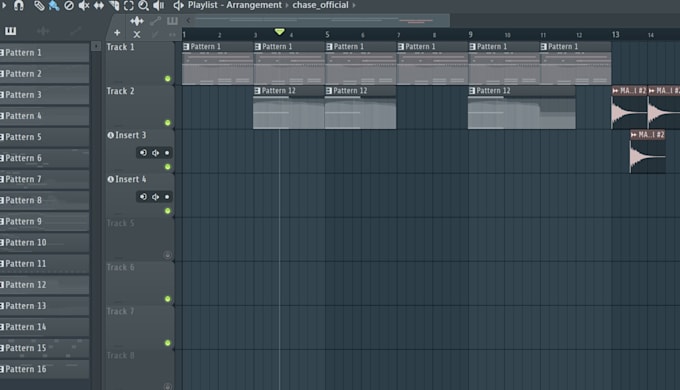The width and height of the screenshot is (680, 390).
Task: Select the Delete tool
Action: 69,6
